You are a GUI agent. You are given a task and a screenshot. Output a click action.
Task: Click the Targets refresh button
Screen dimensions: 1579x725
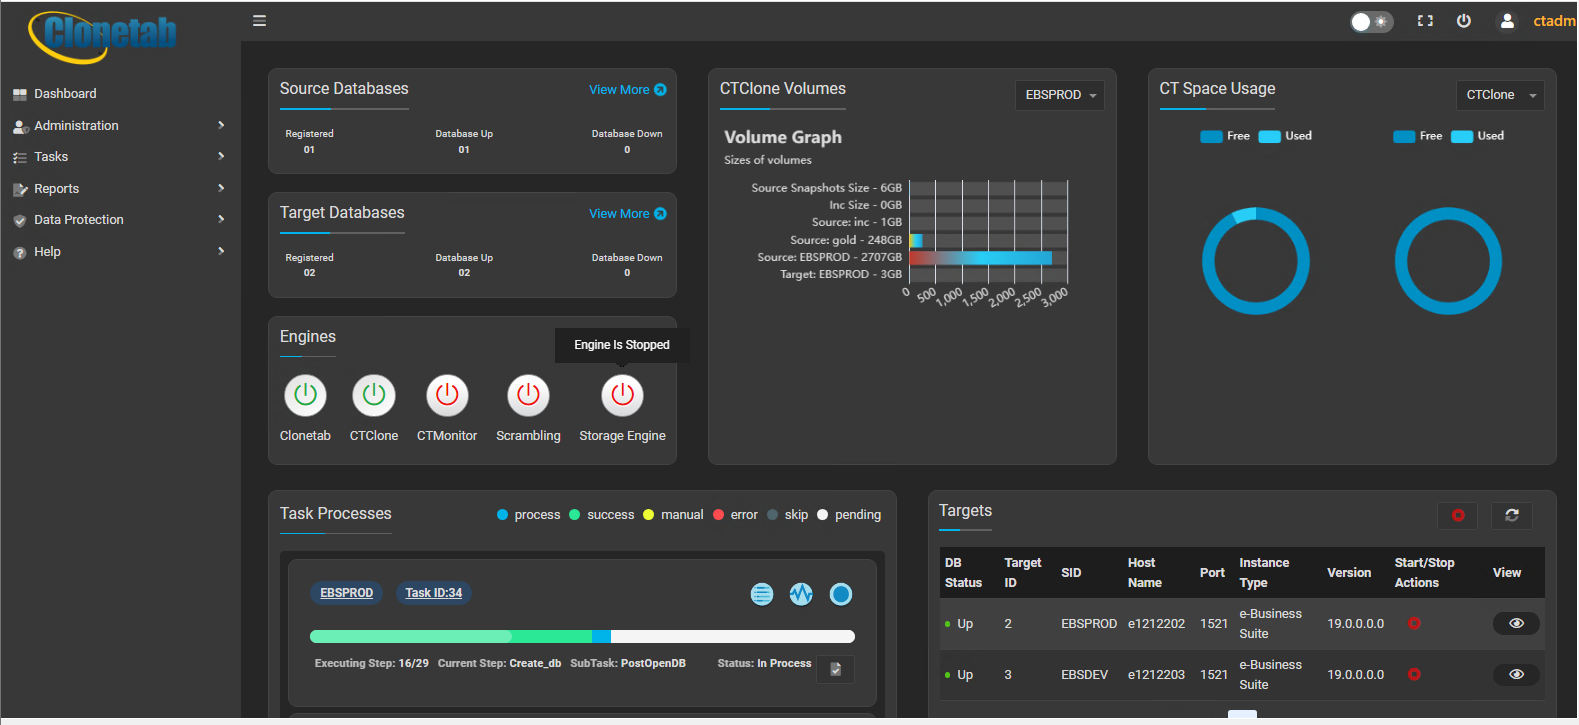(x=1511, y=515)
